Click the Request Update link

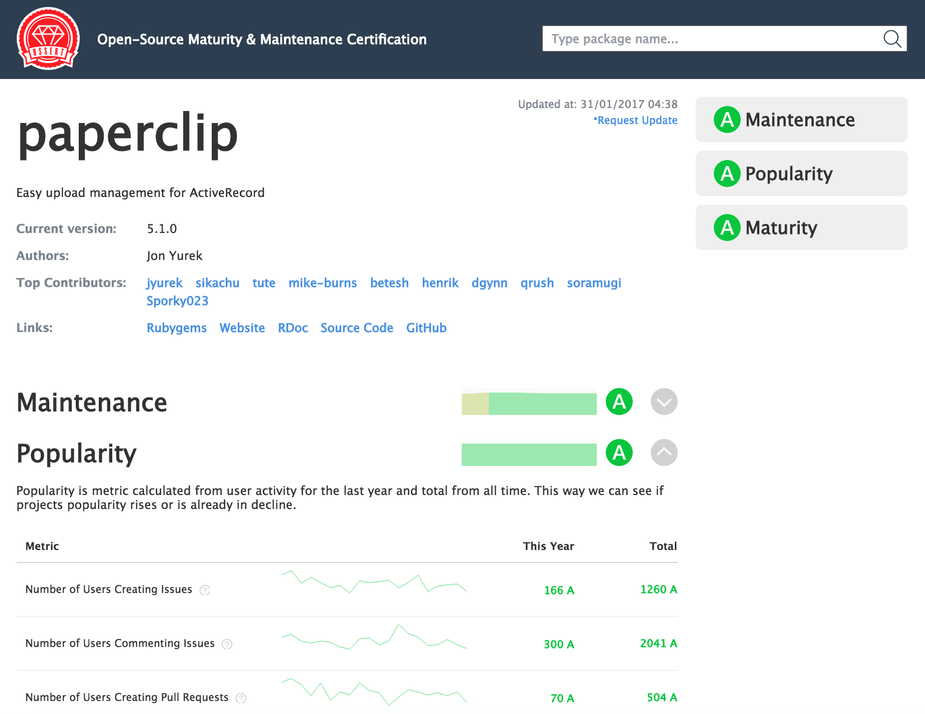coord(636,121)
